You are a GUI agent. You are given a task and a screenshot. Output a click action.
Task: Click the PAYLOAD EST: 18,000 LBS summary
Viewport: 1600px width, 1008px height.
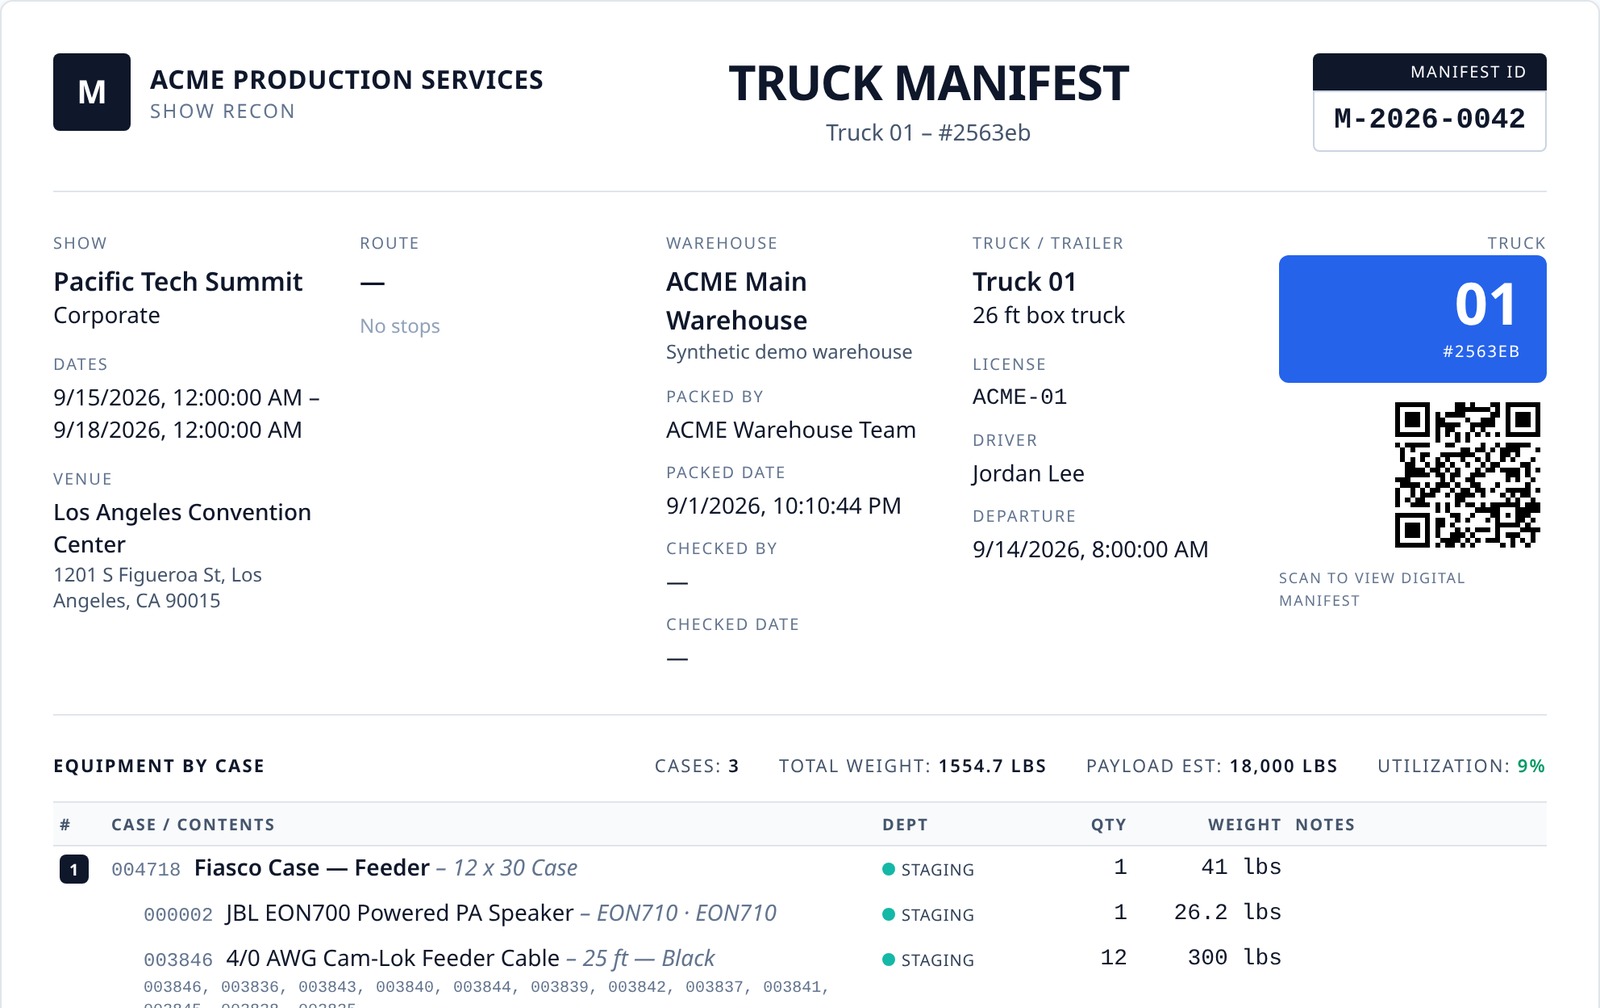coord(1212,766)
